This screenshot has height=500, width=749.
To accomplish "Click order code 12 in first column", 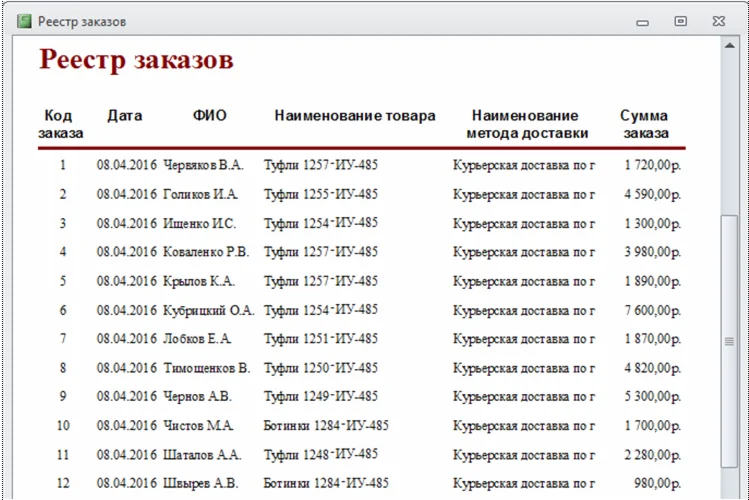I will (63, 483).
